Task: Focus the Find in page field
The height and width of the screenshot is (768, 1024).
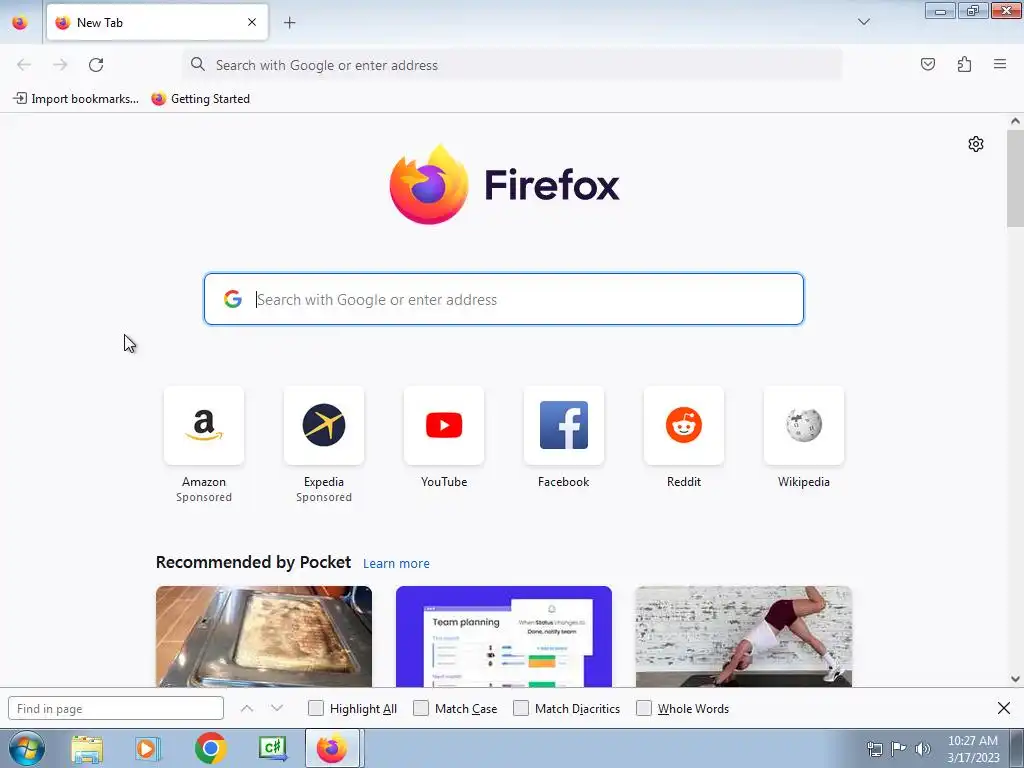Action: [x=116, y=709]
